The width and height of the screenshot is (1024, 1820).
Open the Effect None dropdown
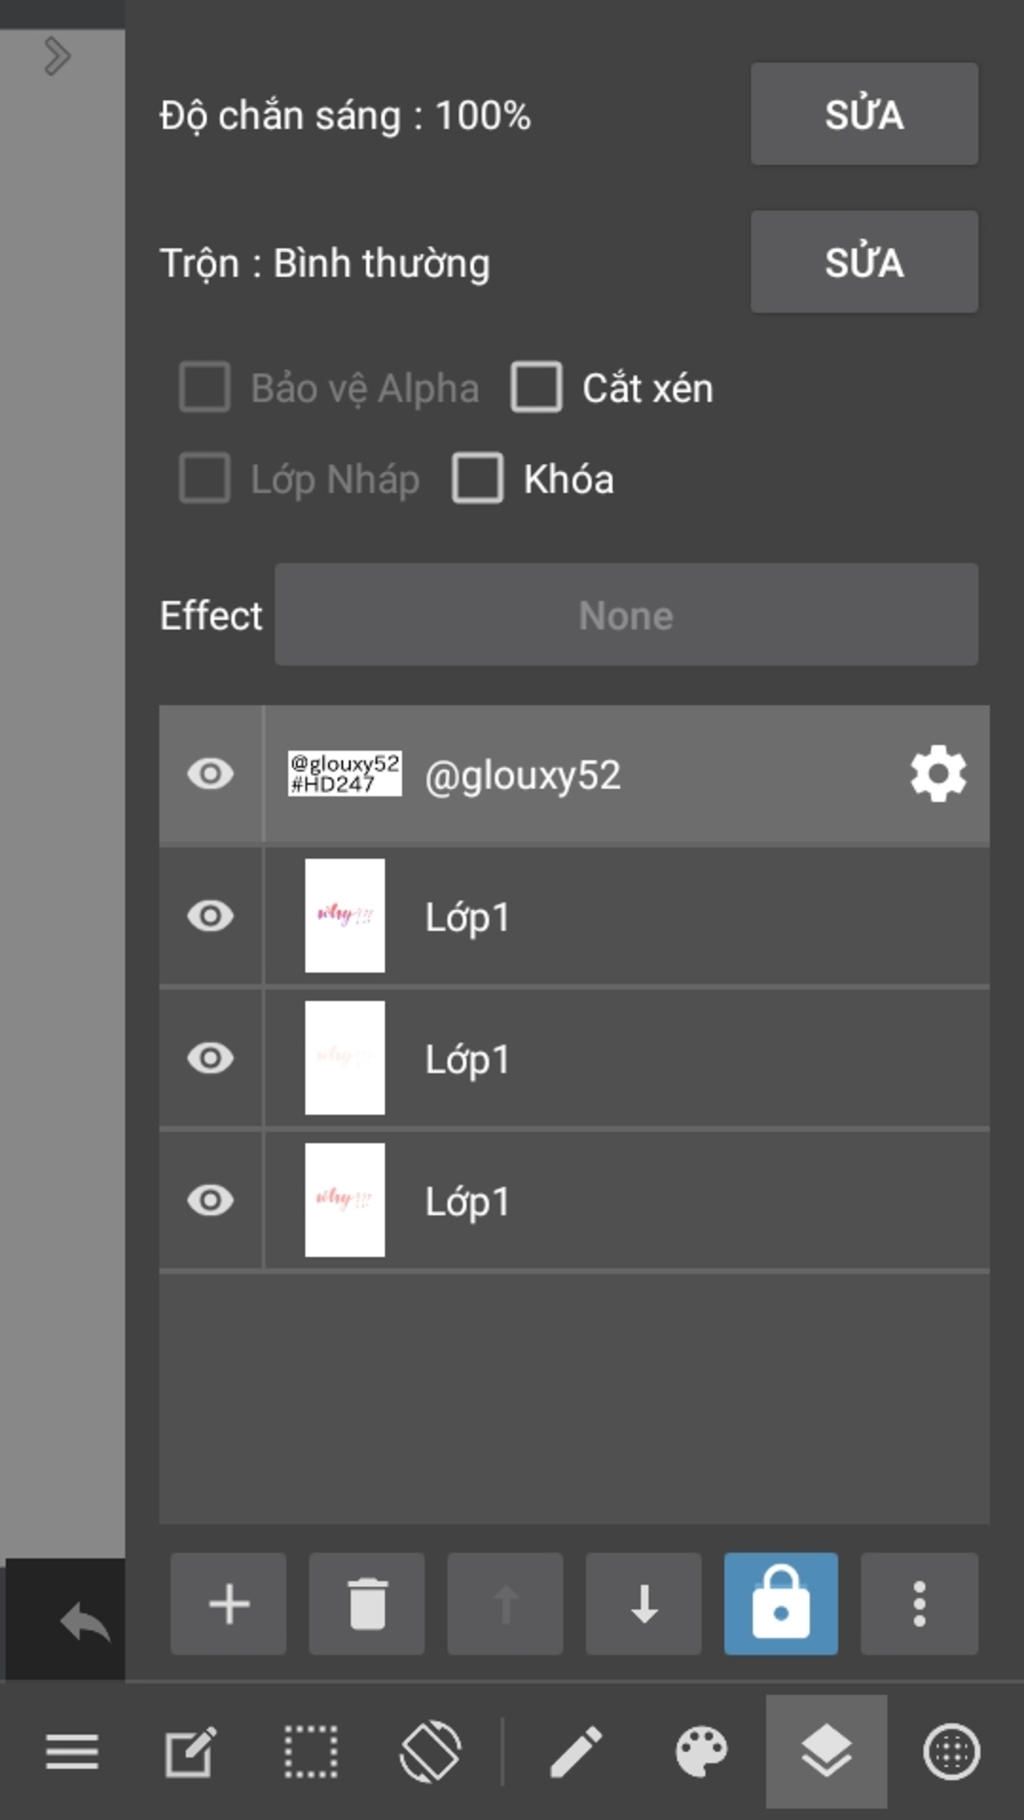[x=626, y=615]
